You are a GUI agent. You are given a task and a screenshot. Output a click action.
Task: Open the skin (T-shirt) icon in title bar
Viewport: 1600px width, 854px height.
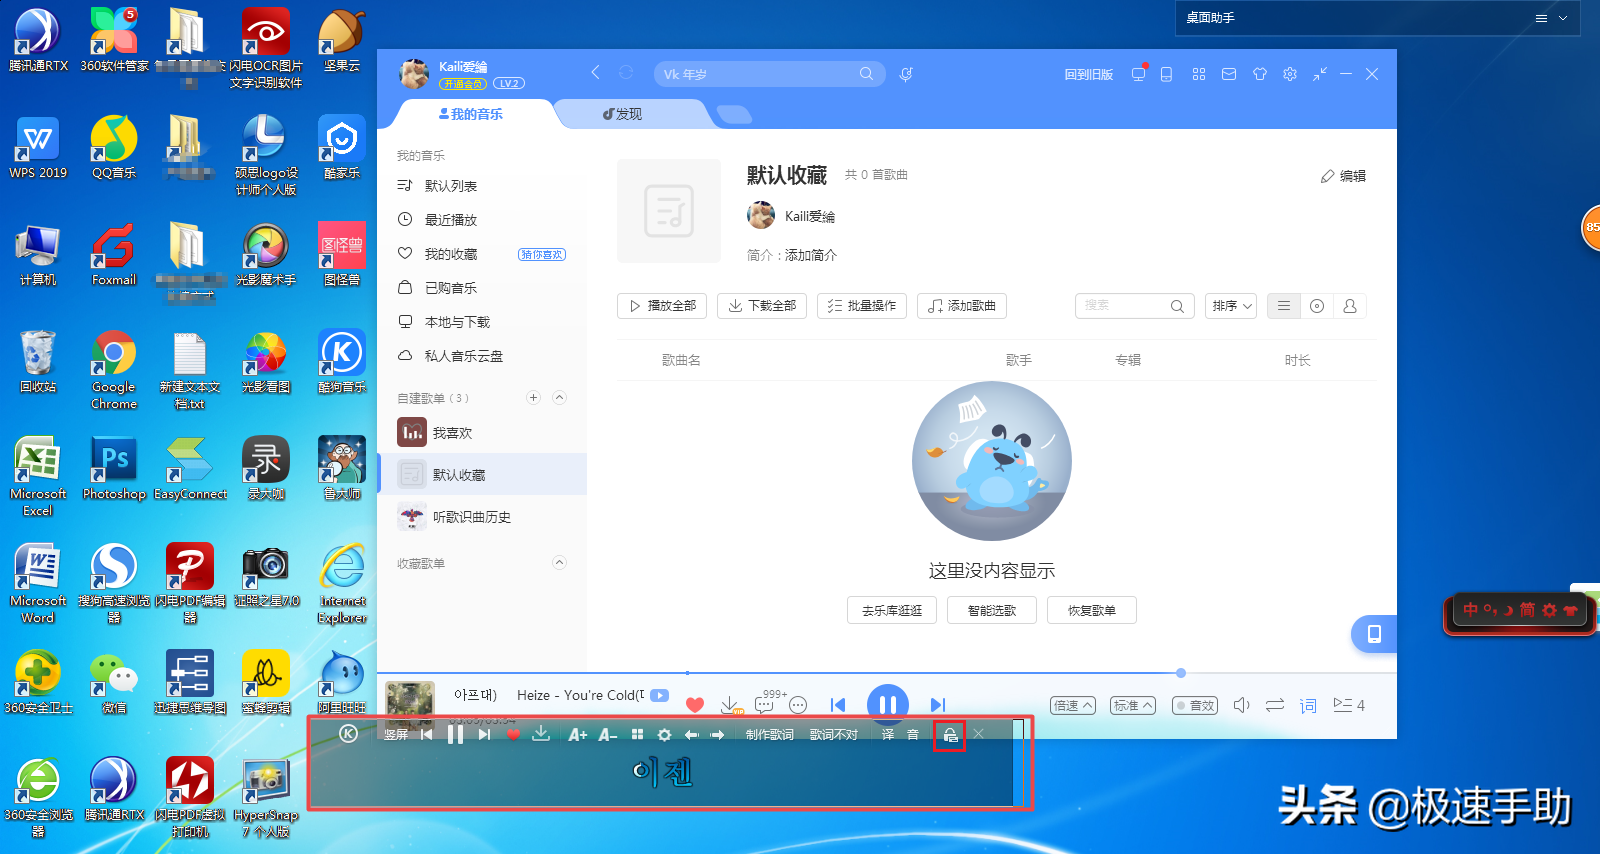point(1259,74)
